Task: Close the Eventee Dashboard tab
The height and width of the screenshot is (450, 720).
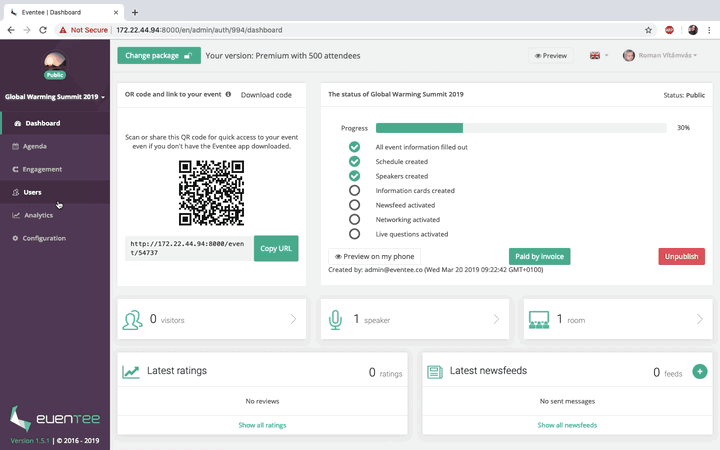Action: 116,12
